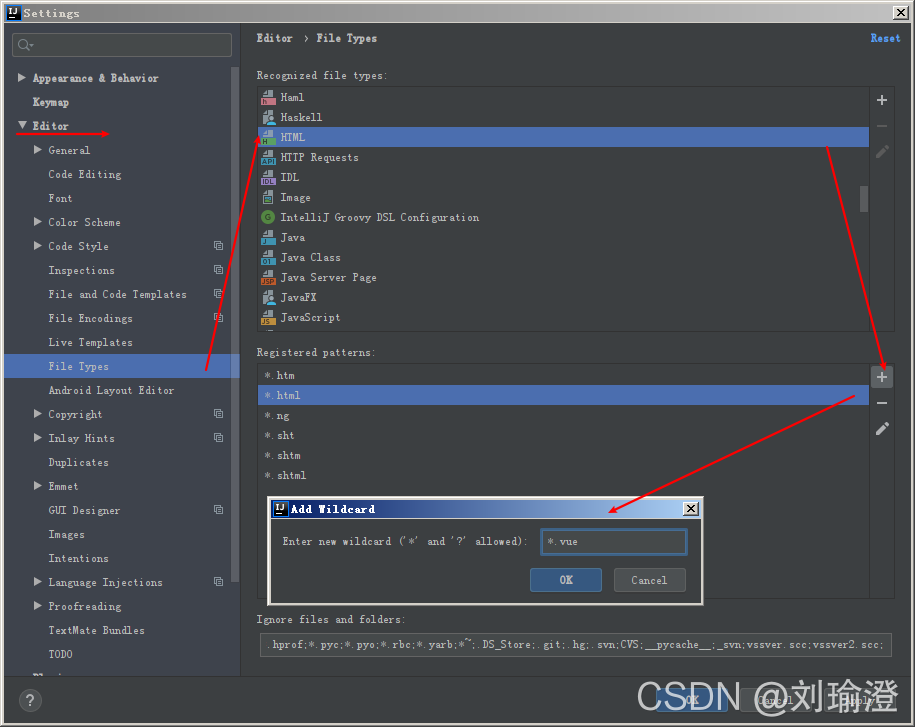
Task: Click the JavaFX file type icon
Action: coord(268,298)
